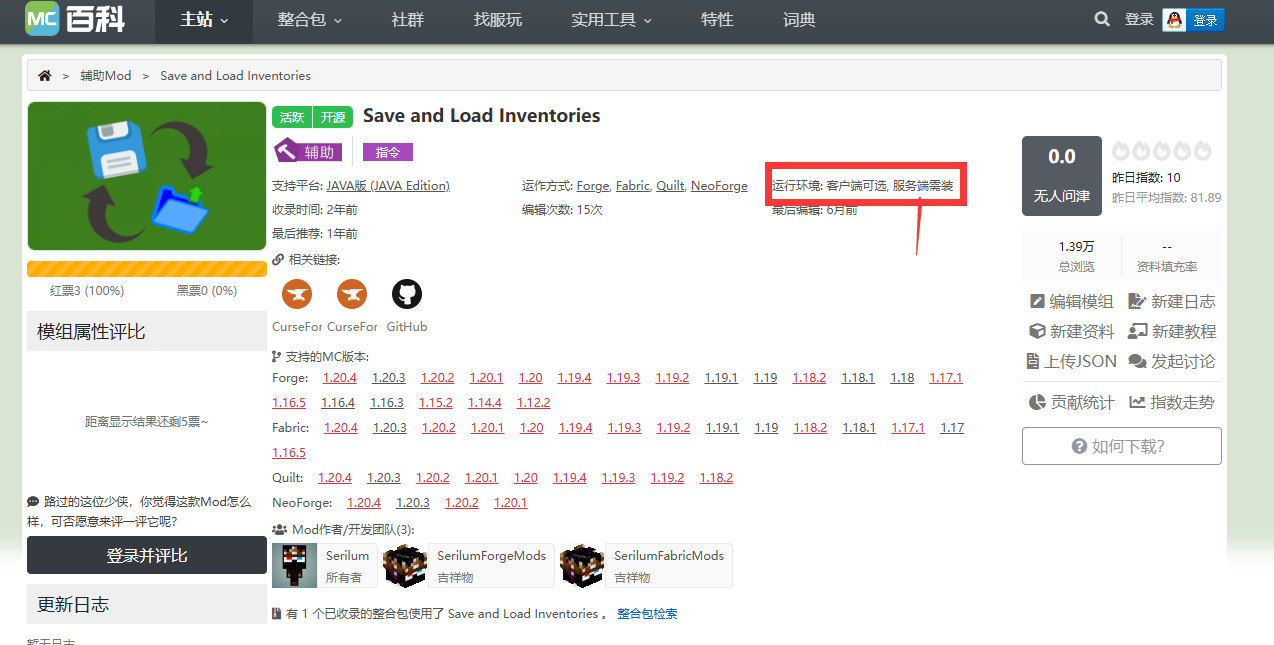Expand the 主站 dropdown menu
The image size is (1274, 645).
tap(204, 20)
